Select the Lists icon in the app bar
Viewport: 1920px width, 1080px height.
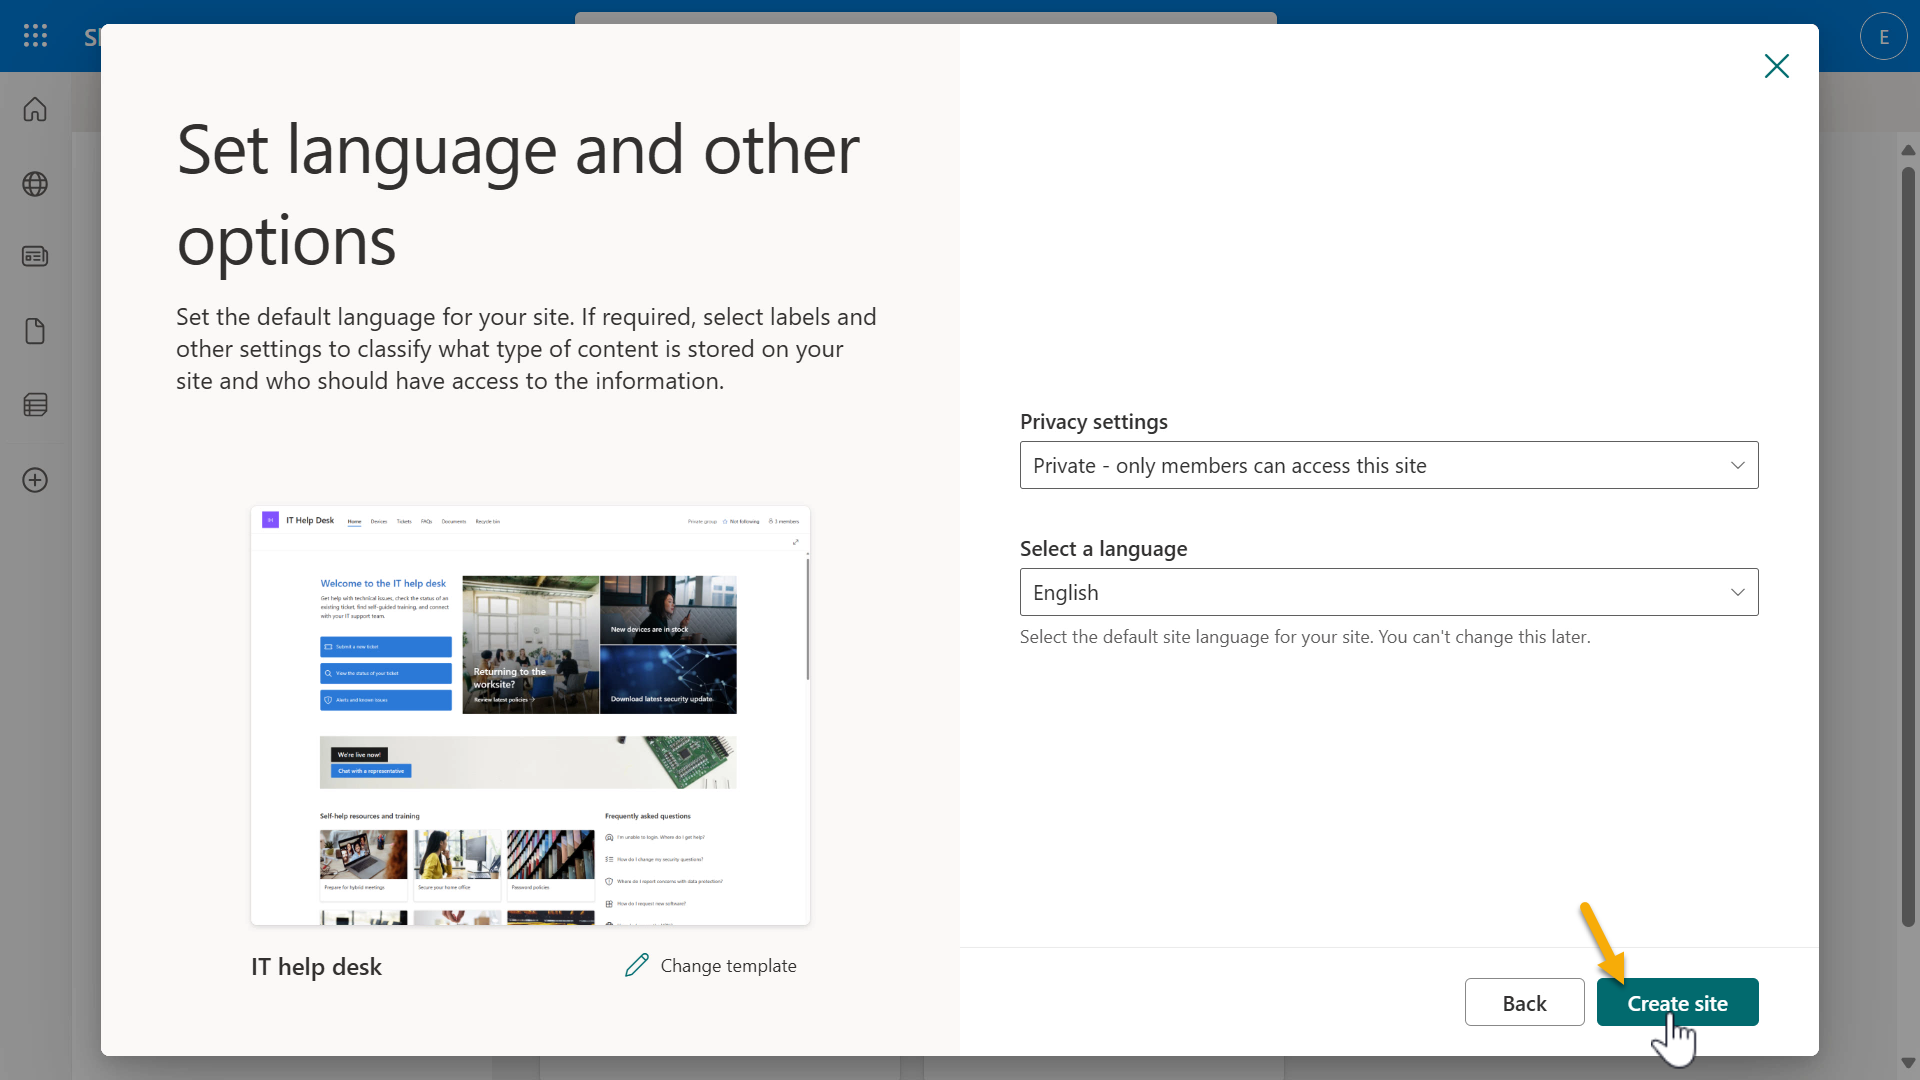[x=34, y=405]
